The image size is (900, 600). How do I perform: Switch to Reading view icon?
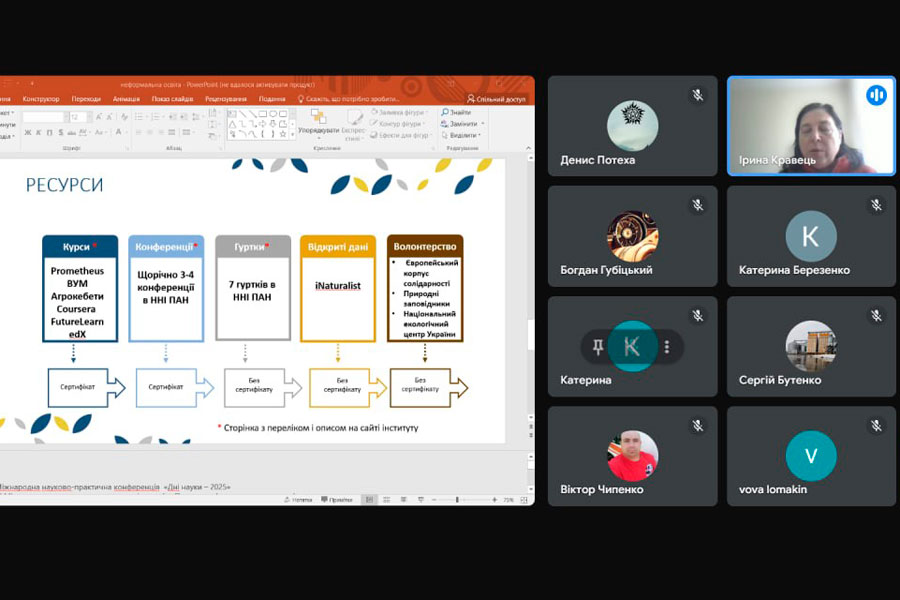click(404, 500)
